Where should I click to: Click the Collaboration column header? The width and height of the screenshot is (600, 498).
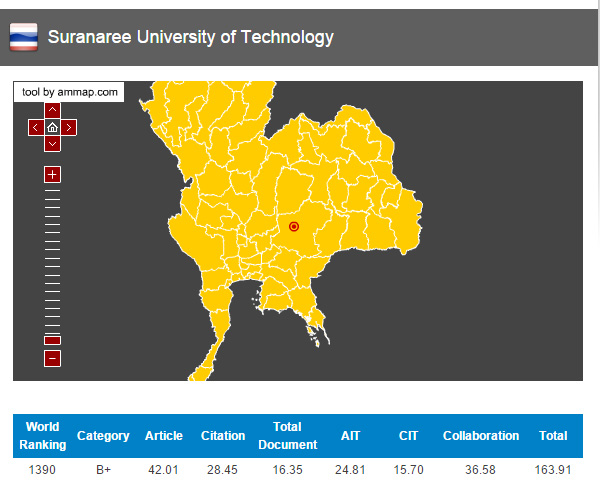click(481, 436)
